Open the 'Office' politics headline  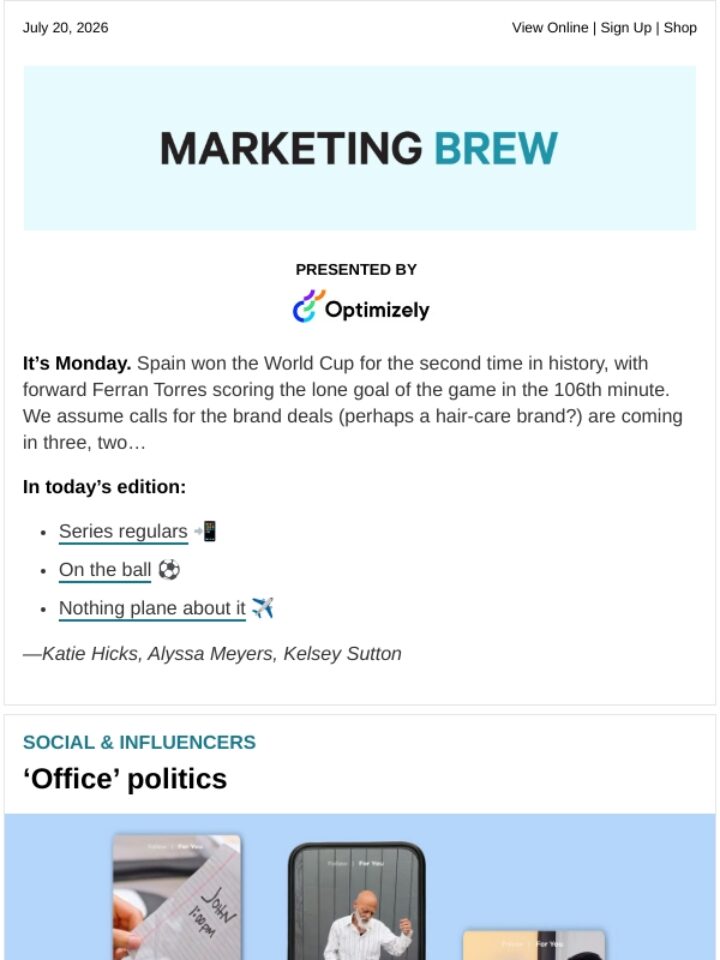click(x=125, y=779)
